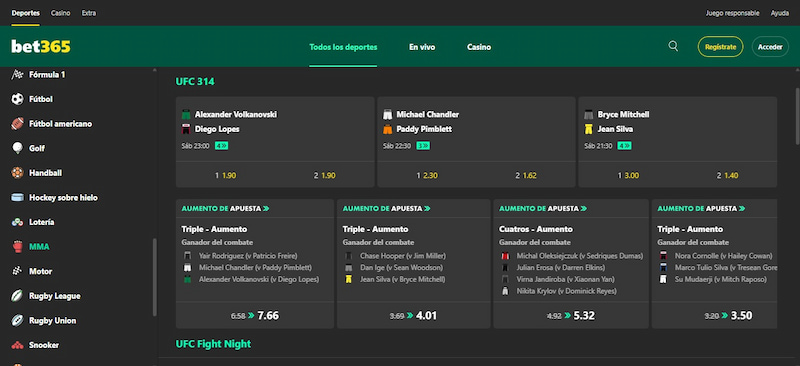
Task: Bet on Jean Silva at 1.40
Action: tap(728, 175)
